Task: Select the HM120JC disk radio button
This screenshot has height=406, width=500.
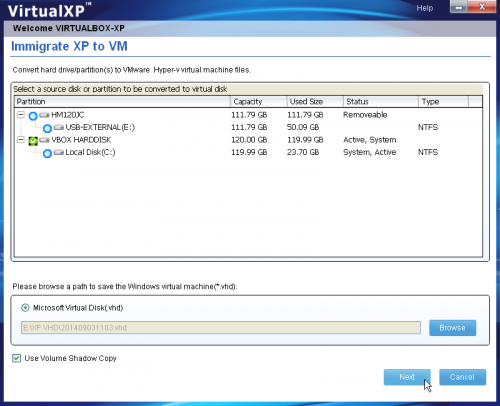Action: point(33,116)
